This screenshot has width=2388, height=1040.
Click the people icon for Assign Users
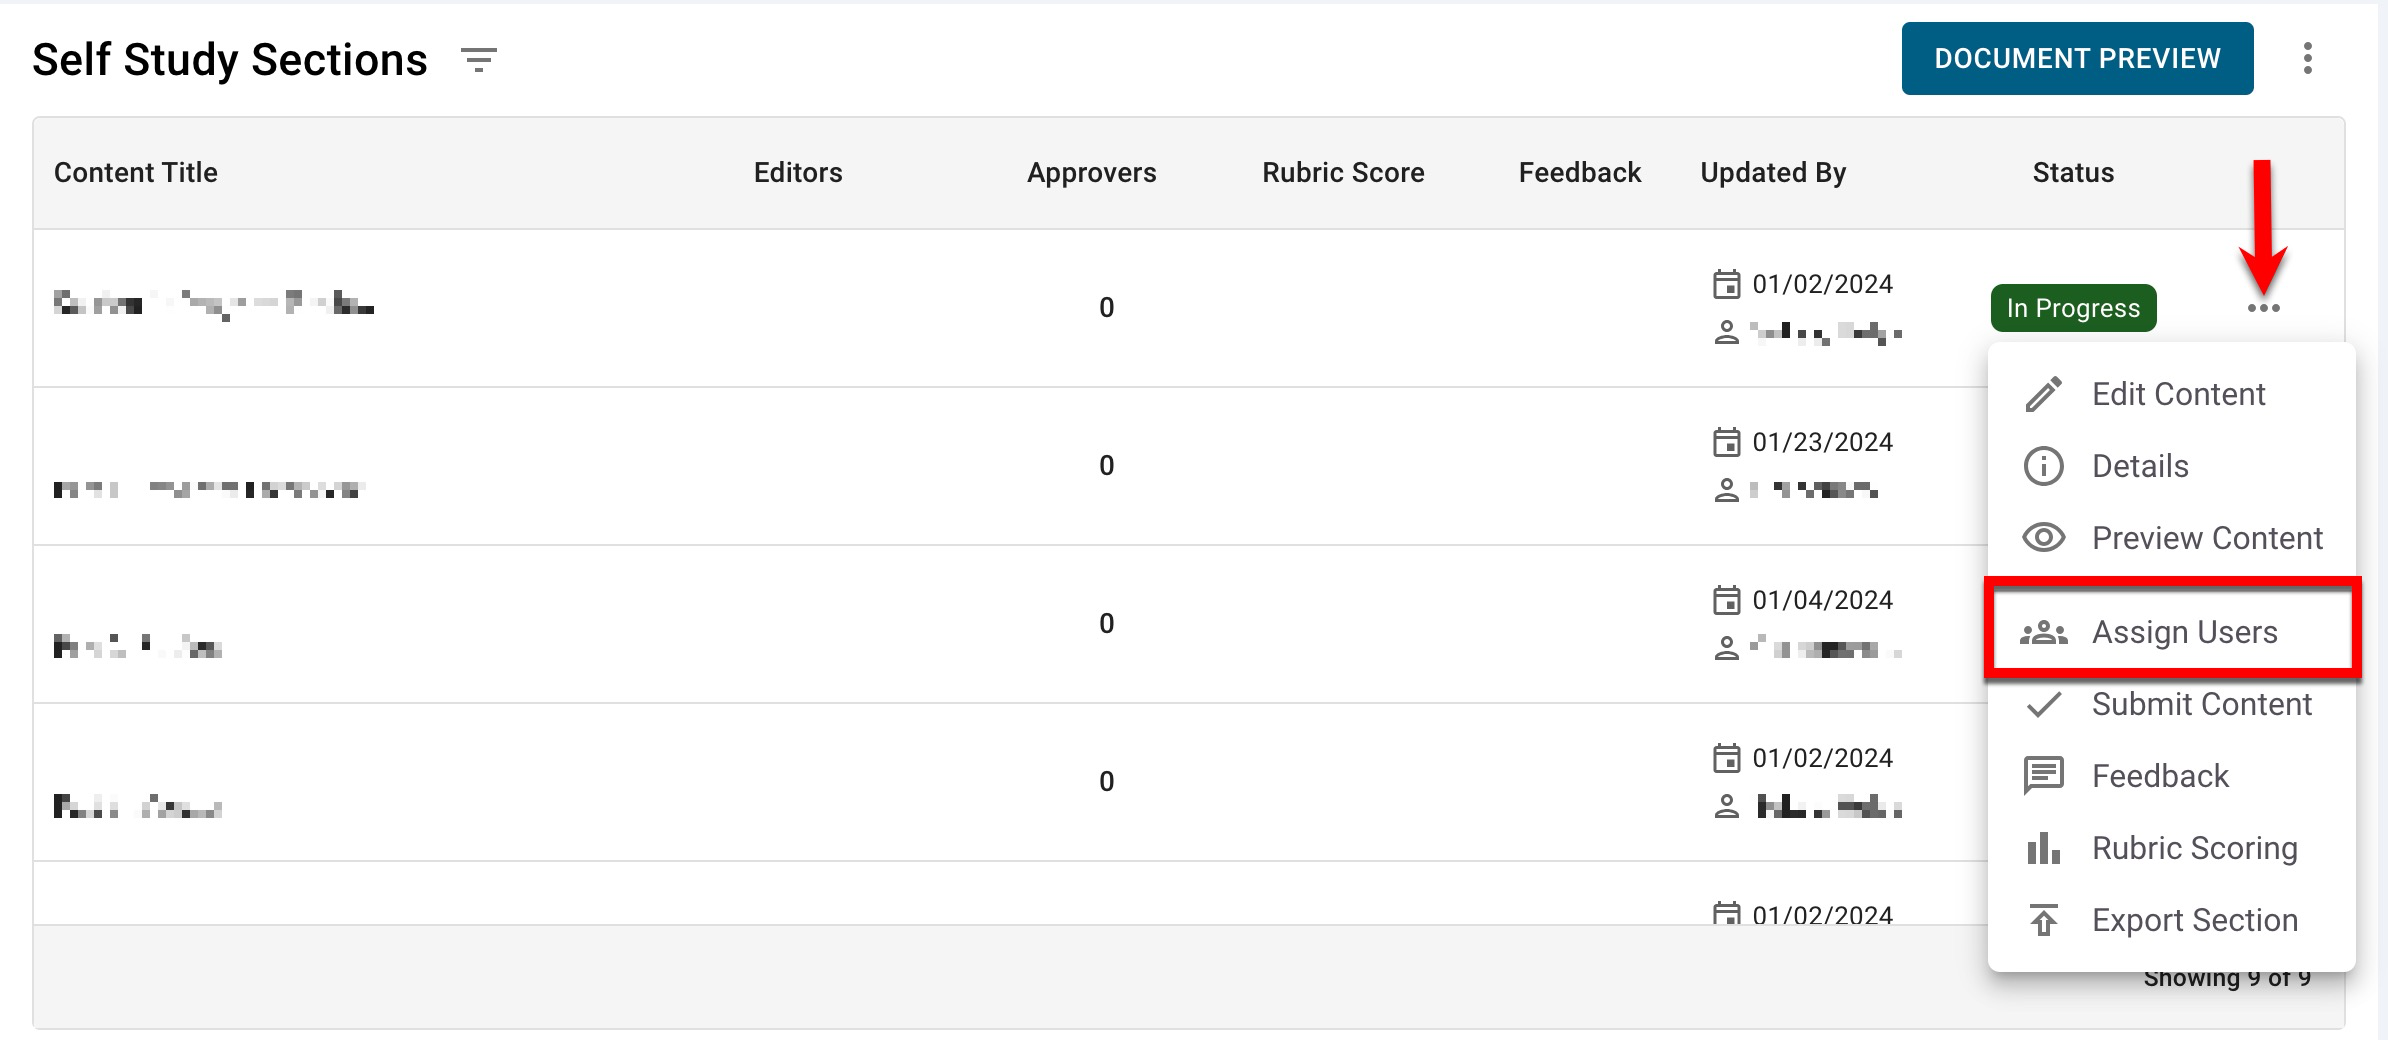[2043, 633]
